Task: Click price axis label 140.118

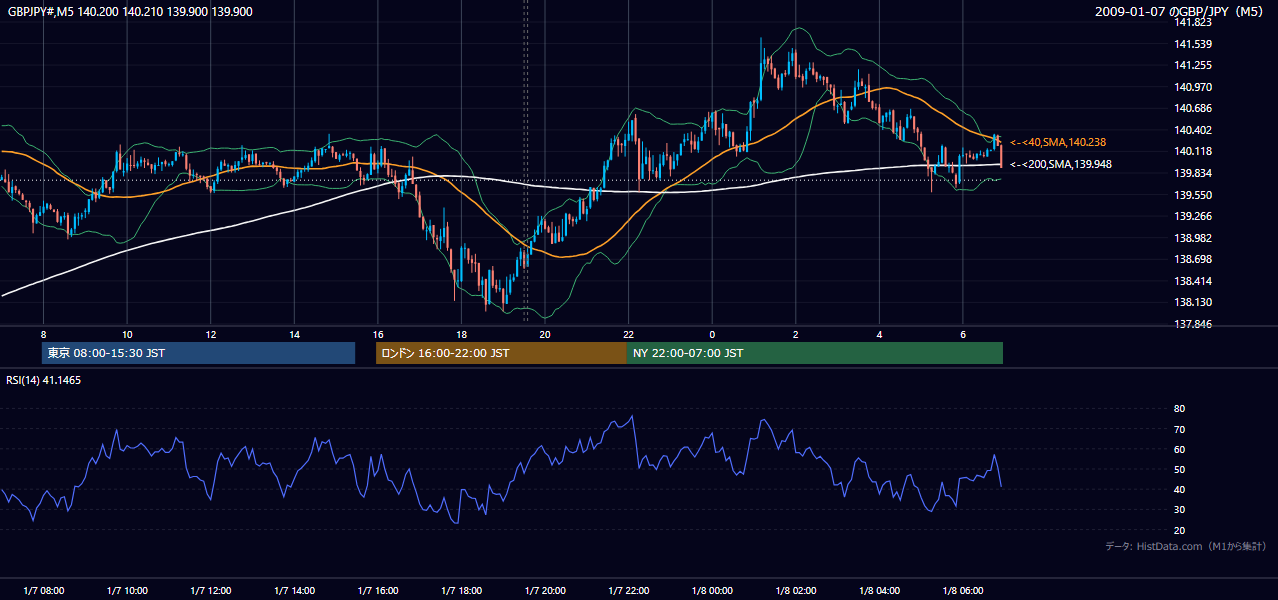Action: point(1194,151)
